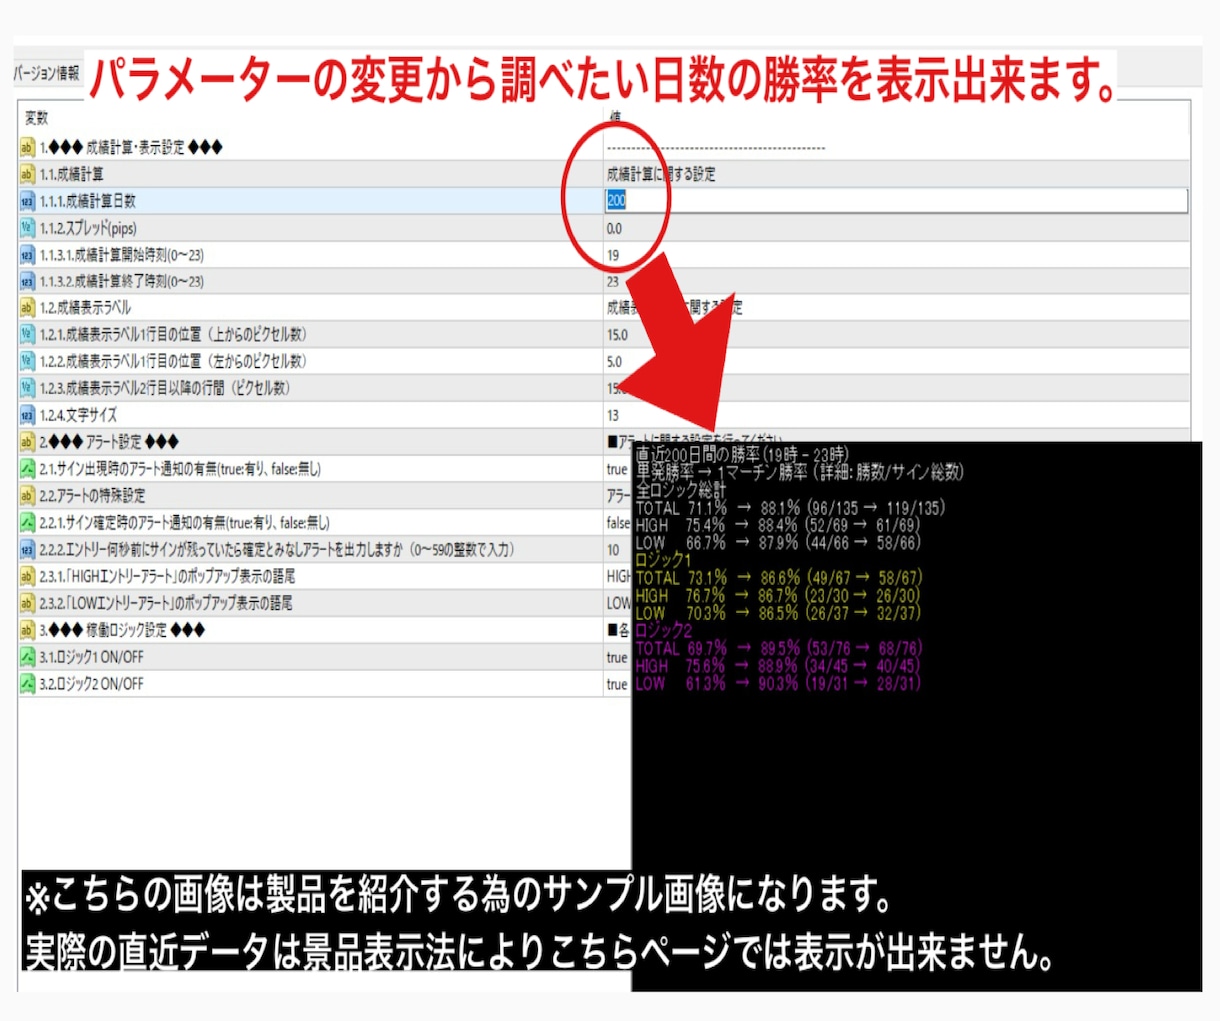Select the 左からのピクセル数 value 5.0
Screen dimensions: 1220x1021
[614, 361]
